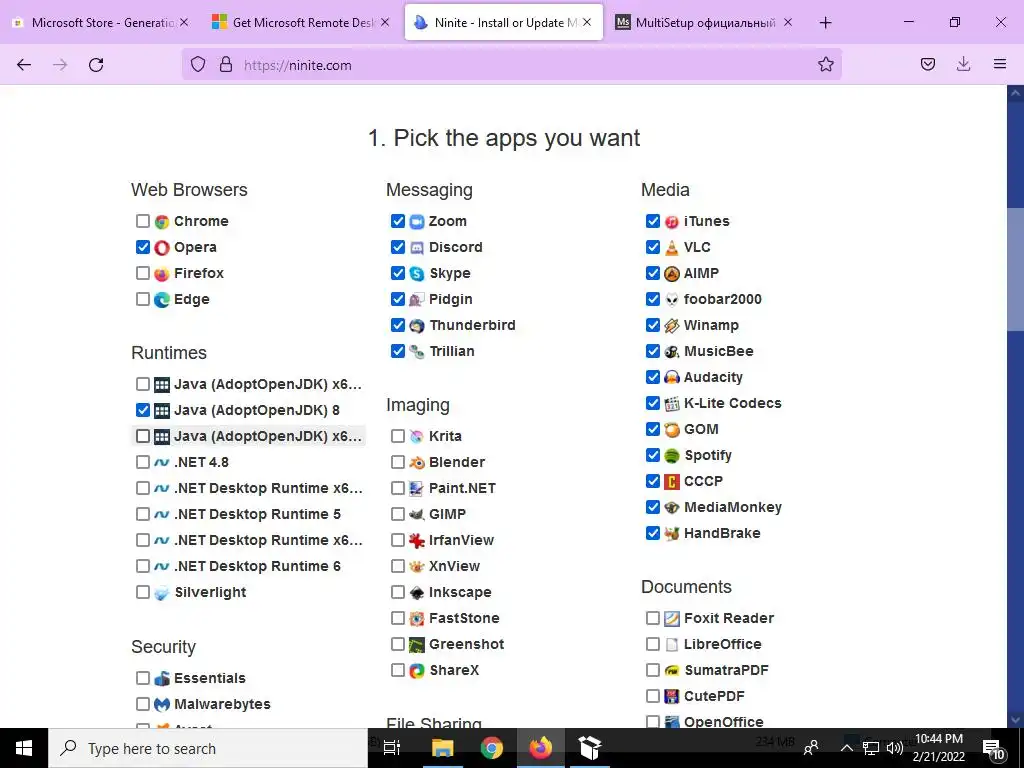Click the VLC cone icon
This screenshot has width=1024, height=768.
coord(672,248)
